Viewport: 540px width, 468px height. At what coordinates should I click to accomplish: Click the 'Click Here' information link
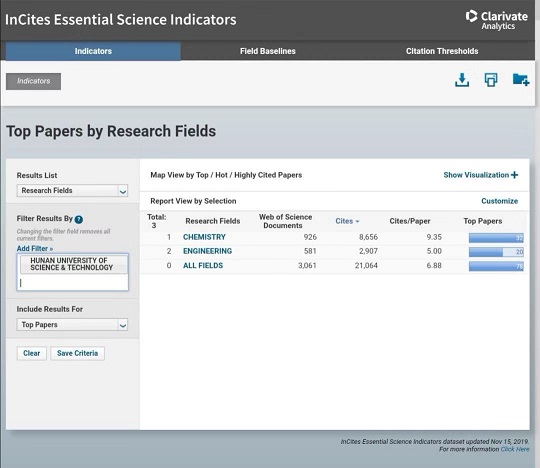515,449
